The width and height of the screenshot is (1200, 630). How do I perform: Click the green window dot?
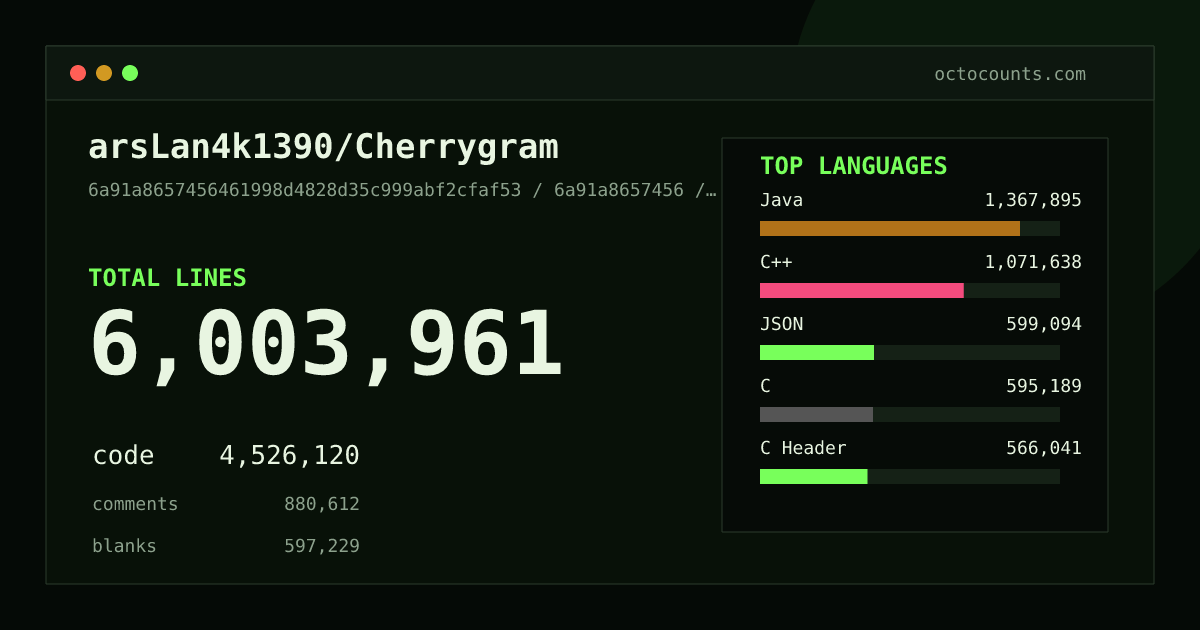(130, 73)
